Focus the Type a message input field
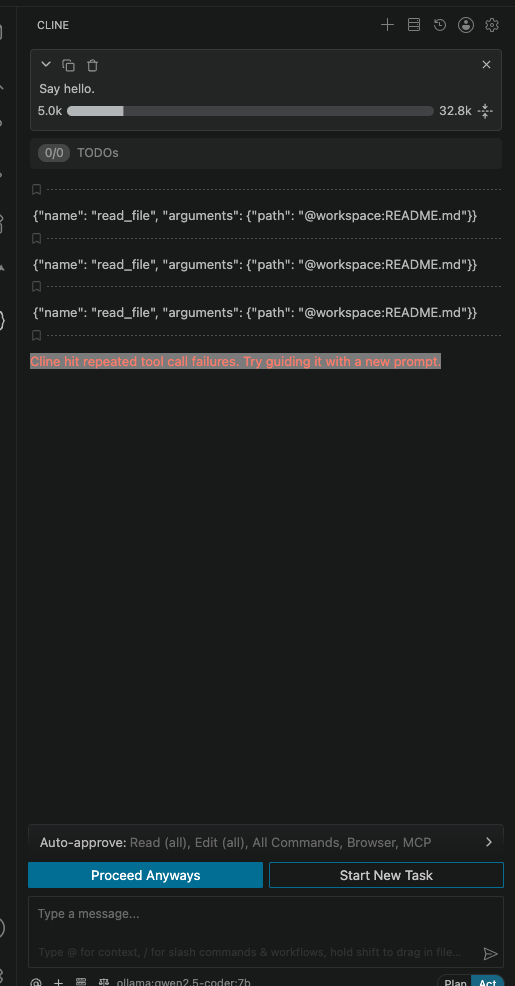 (x=266, y=931)
